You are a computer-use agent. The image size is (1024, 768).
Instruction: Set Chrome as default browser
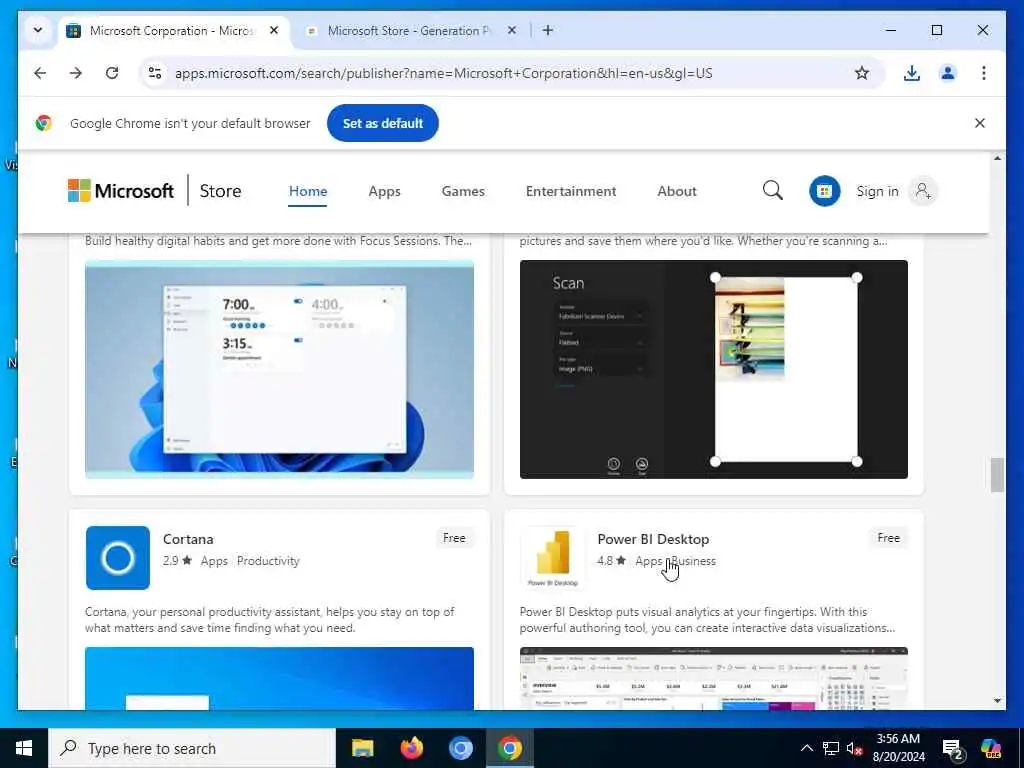tap(383, 123)
